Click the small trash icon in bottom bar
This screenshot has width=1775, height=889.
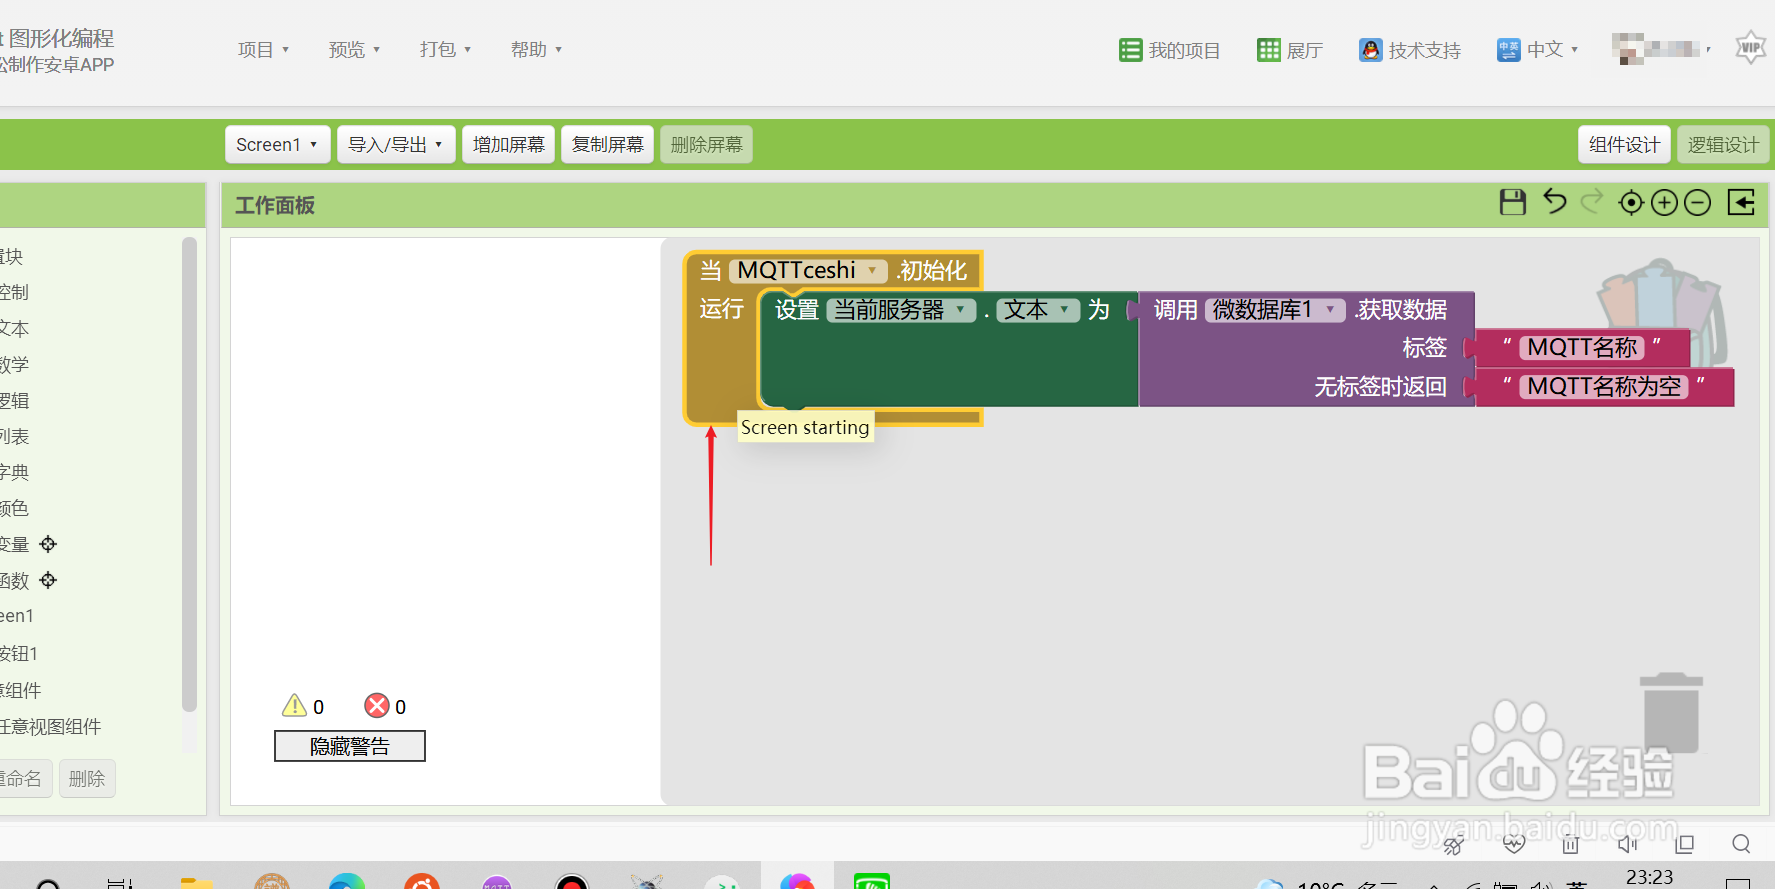(1571, 845)
